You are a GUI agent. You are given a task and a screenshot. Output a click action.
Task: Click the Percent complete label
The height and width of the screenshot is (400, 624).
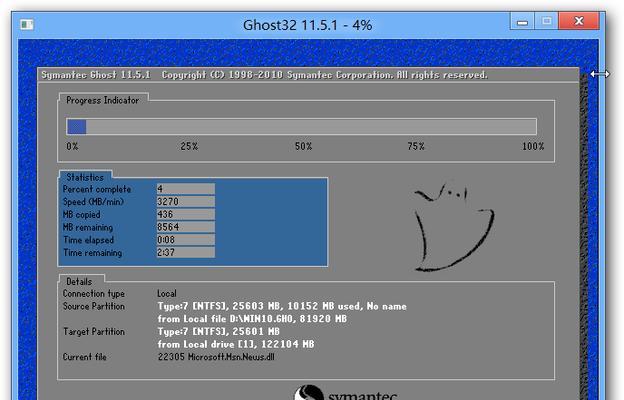[x=97, y=189]
